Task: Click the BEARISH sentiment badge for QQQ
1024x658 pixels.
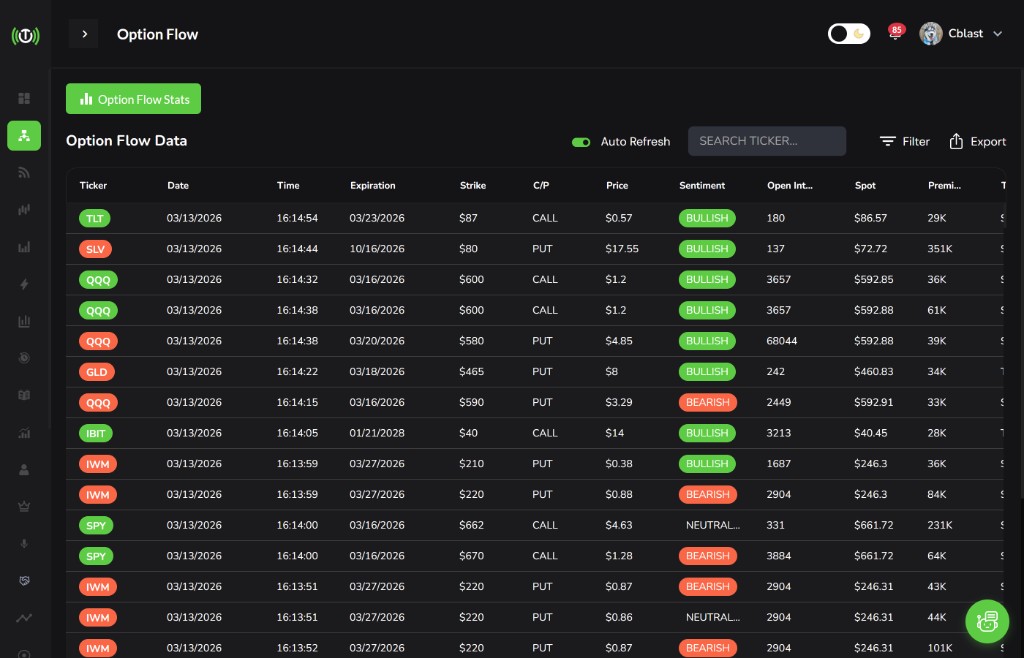Action: [x=707, y=402]
